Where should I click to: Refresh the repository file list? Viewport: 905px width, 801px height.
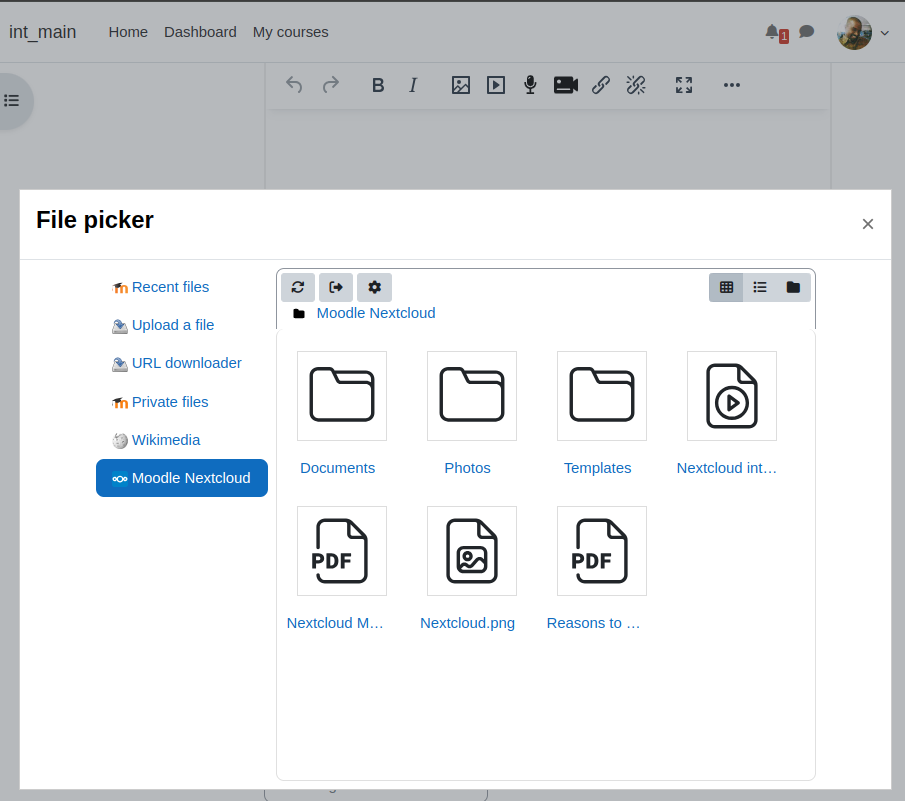pyautogui.click(x=298, y=287)
